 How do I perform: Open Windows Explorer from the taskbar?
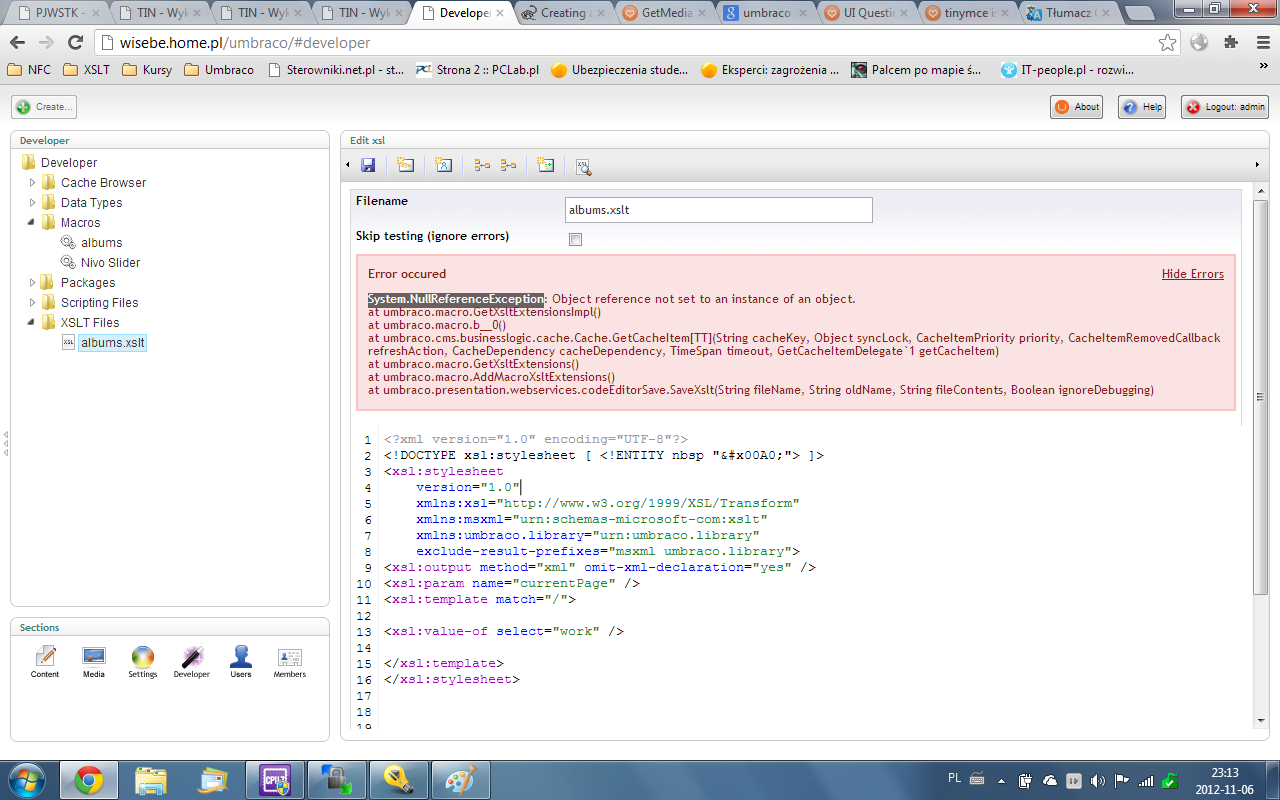151,779
